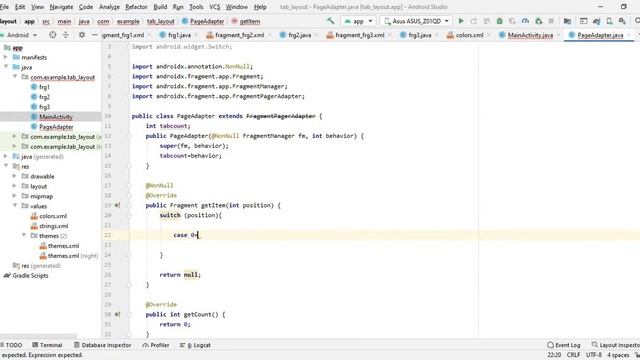Click the Debug app bug icon

[x=499, y=21]
